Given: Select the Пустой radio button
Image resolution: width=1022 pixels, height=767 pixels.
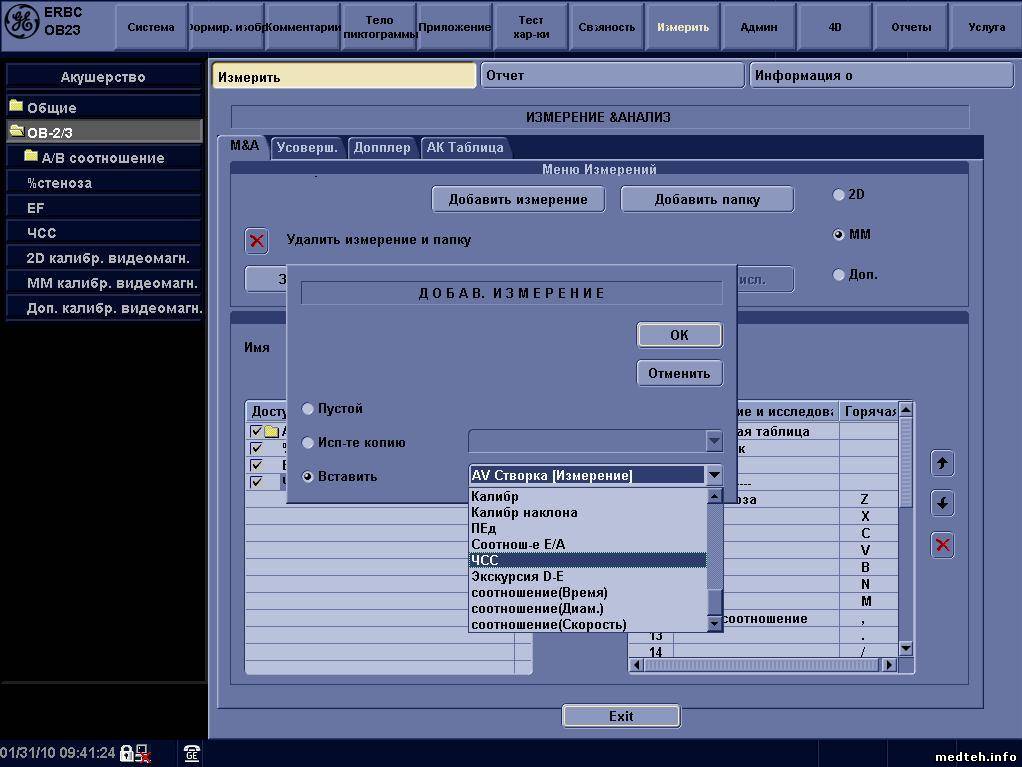Looking at the screenshot, I should (308, 409).
